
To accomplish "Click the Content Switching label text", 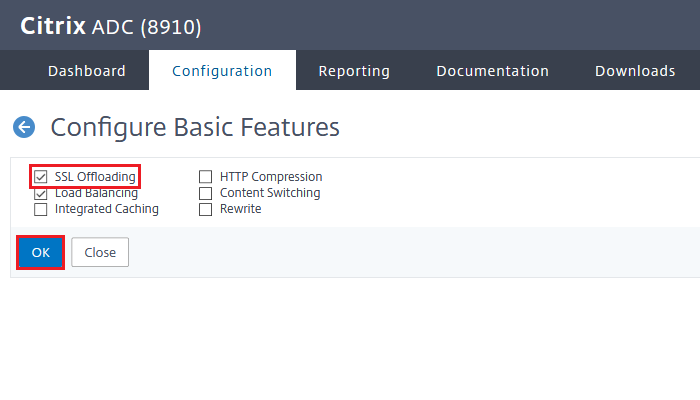I will [270, 193].
